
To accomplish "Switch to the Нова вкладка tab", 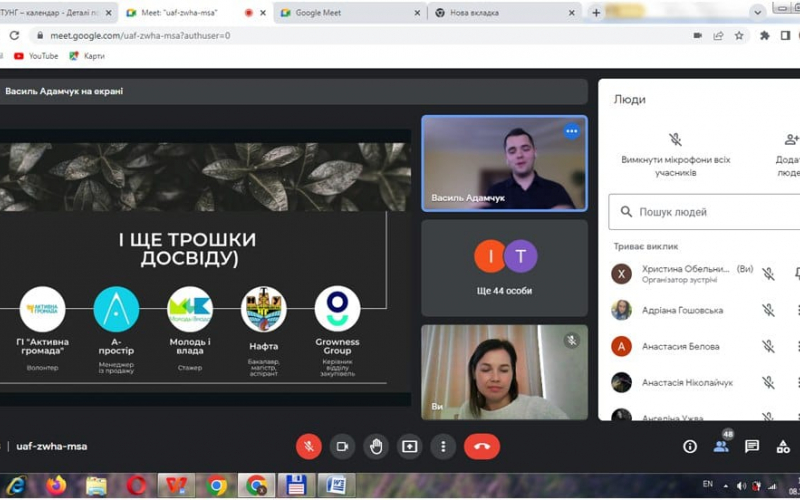I will coord(505,13).
